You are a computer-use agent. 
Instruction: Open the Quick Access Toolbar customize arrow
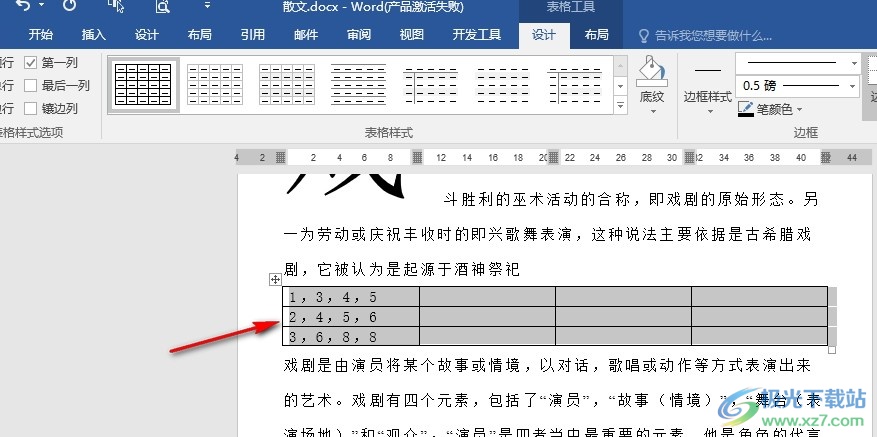click(x=207, y=5)
